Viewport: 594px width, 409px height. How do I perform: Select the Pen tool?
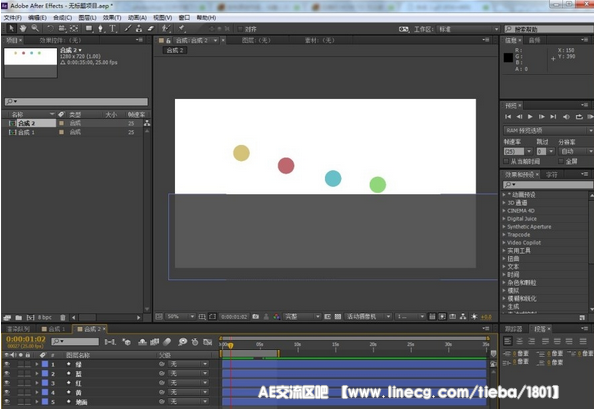point(101,28)
